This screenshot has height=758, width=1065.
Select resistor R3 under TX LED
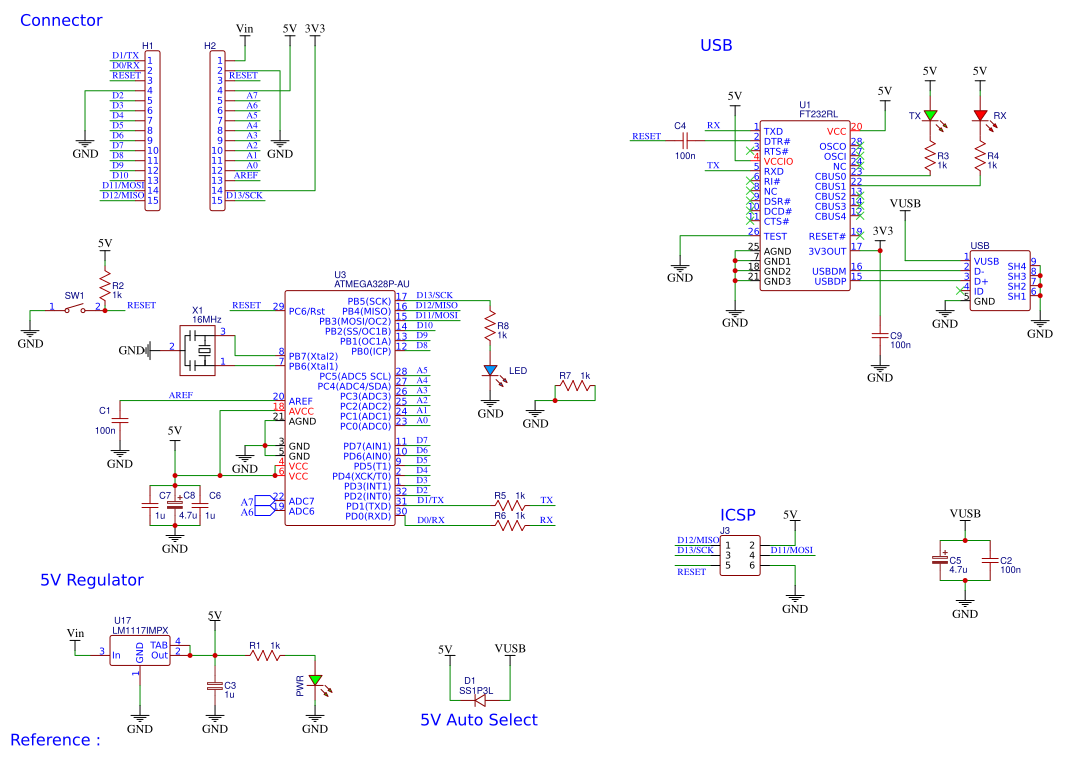pyautogui.click(x=930, y=156)
